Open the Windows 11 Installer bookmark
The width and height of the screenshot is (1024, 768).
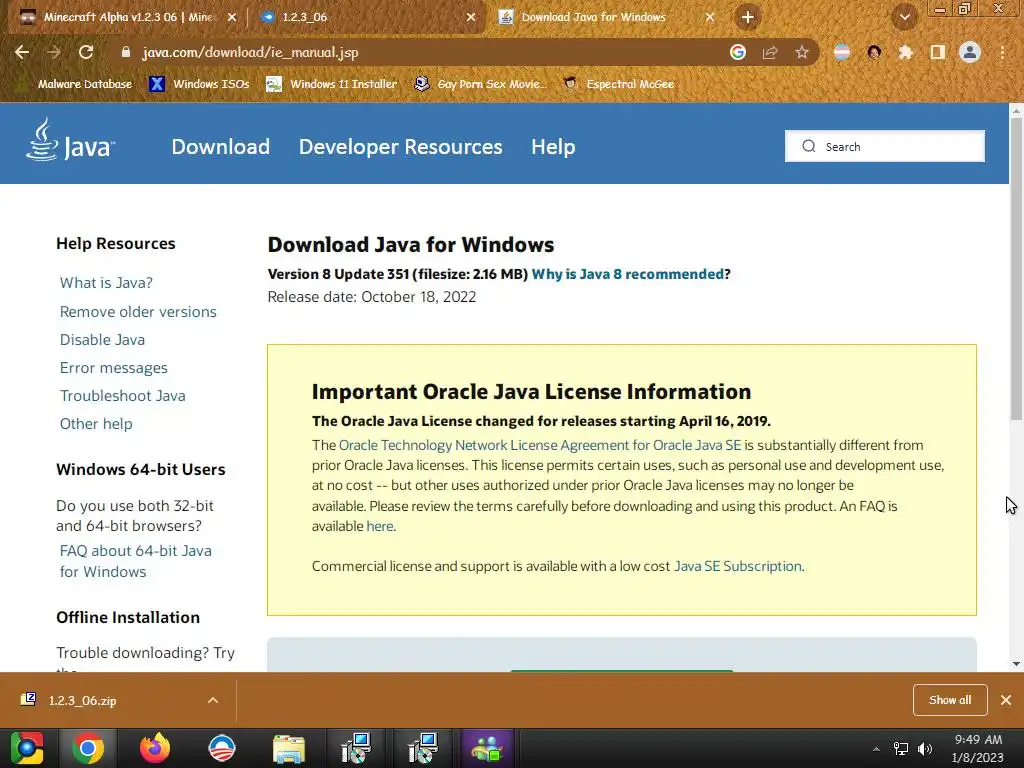coord(332,84)
